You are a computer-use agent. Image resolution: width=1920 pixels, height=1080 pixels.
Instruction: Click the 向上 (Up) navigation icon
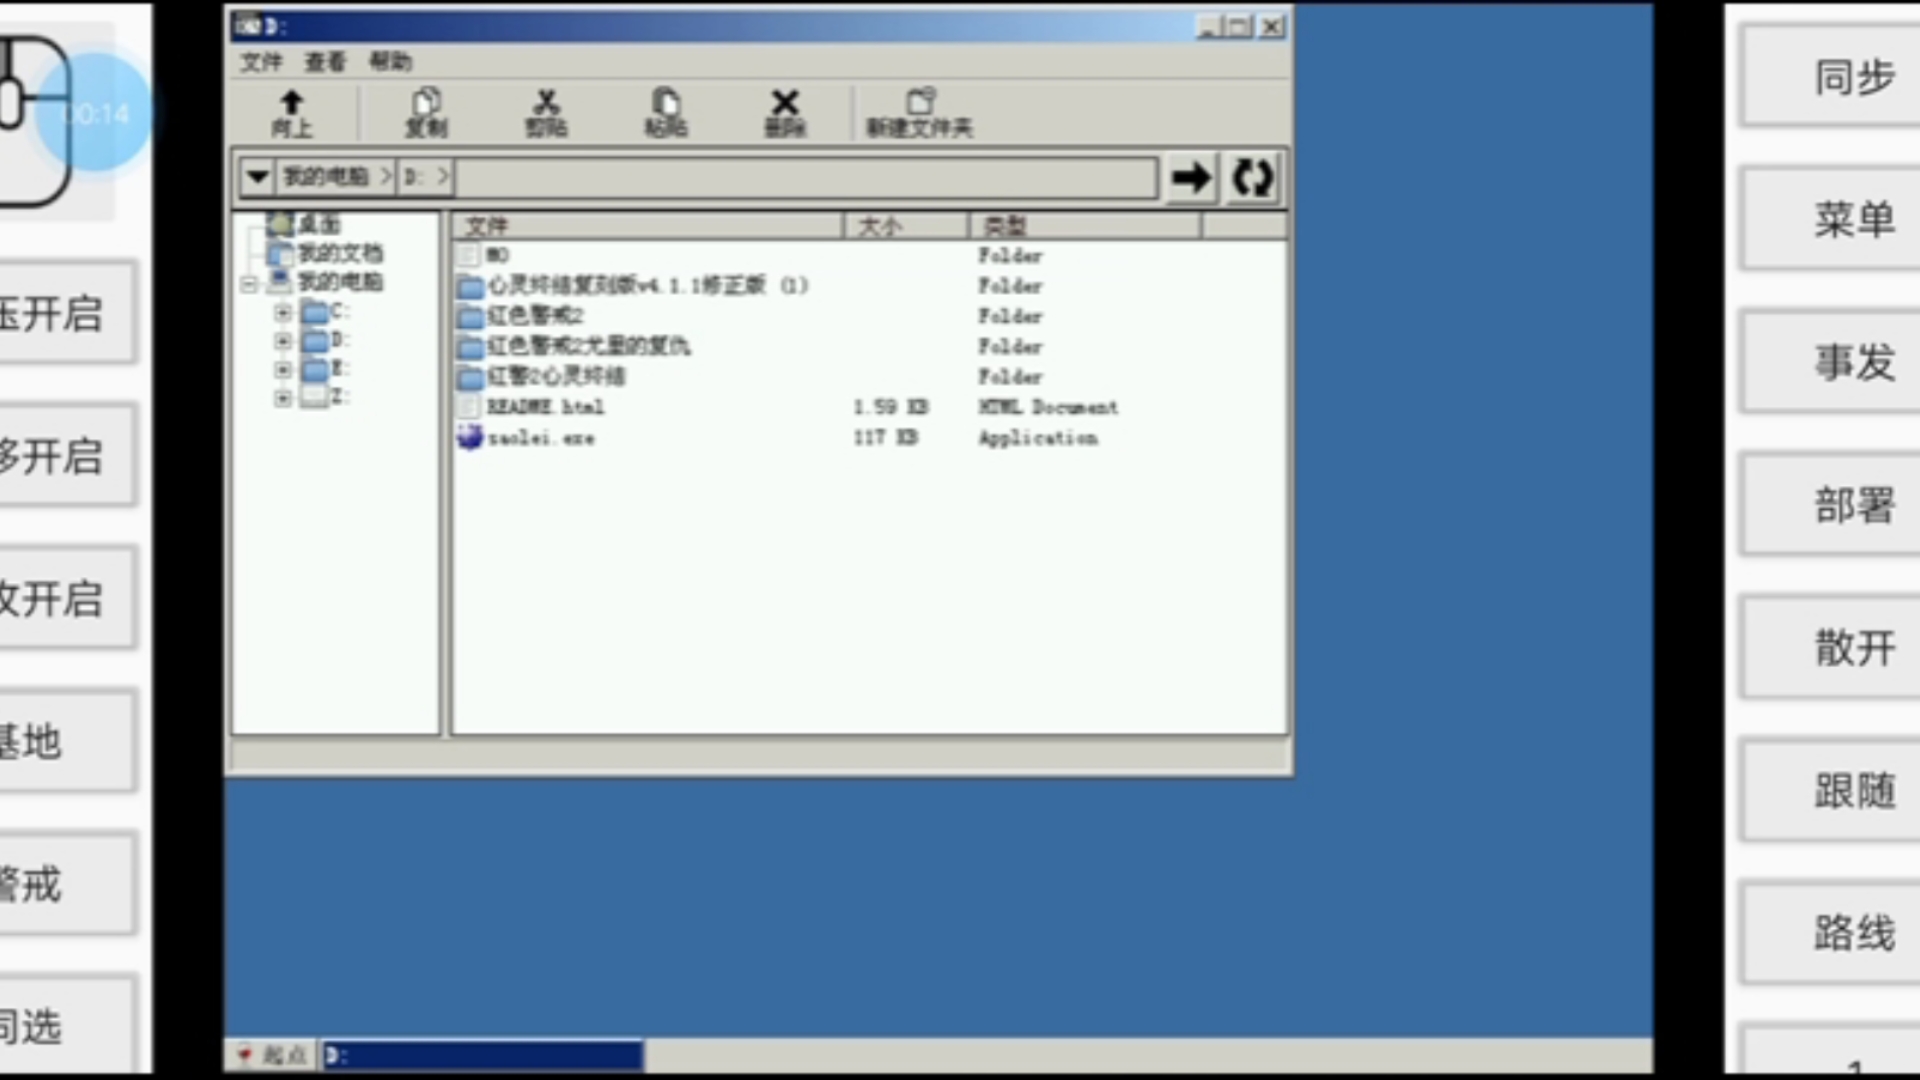pyautogui.click(x=290, y=112)
